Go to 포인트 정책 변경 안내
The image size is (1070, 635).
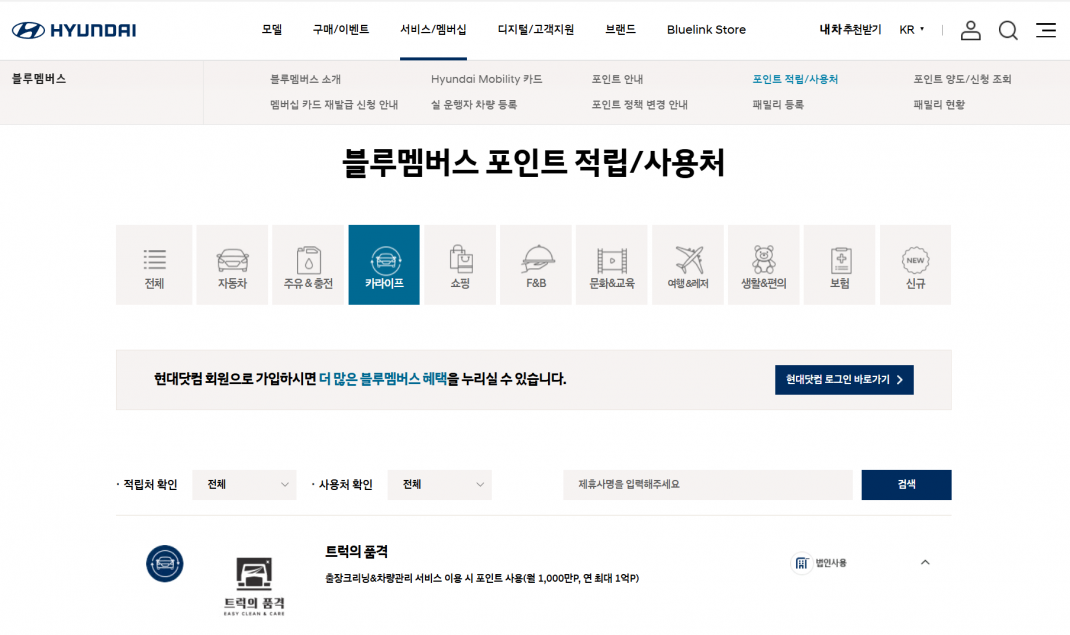[x=639, y=104]
